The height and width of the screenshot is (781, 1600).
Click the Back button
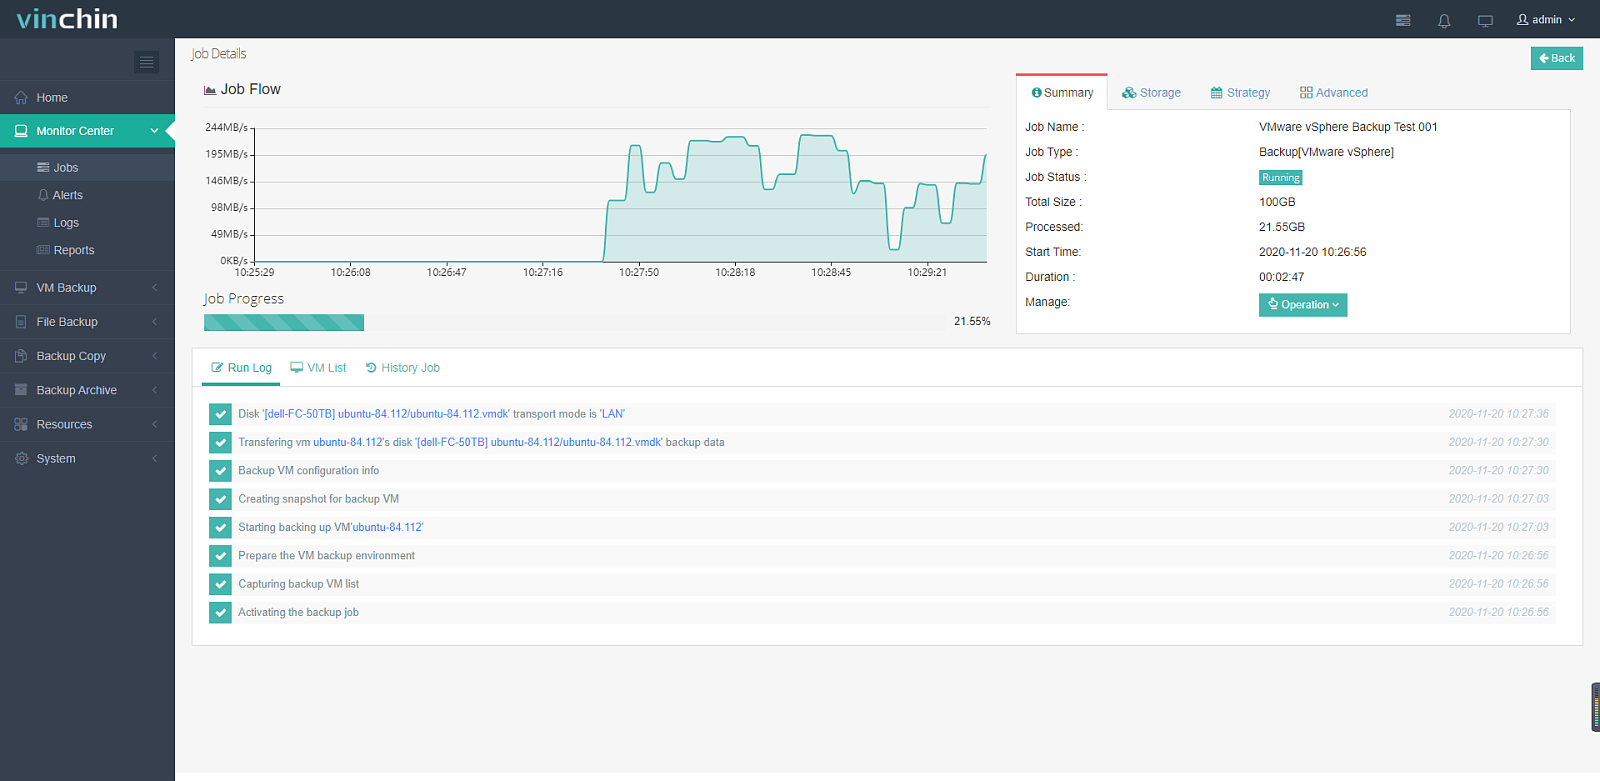click(1557, 58)
